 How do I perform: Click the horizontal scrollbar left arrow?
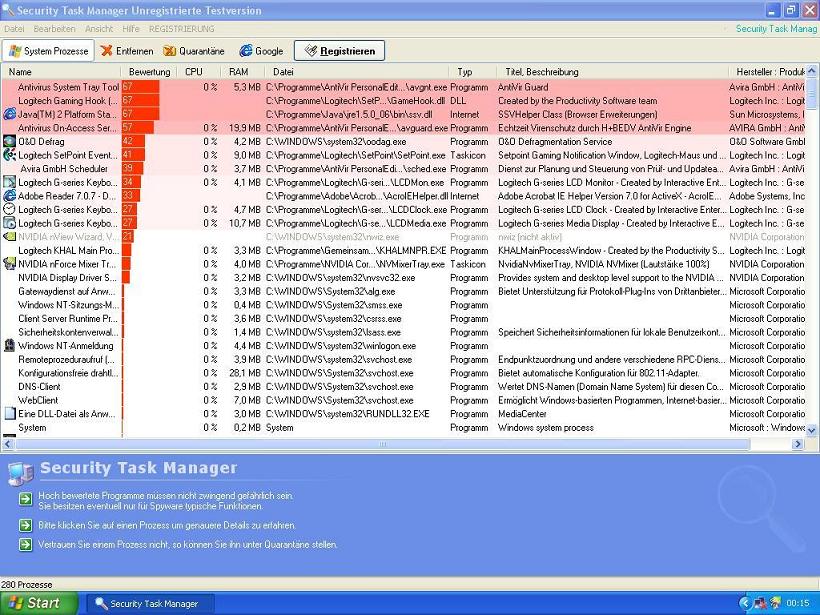[x=8, y=444]
